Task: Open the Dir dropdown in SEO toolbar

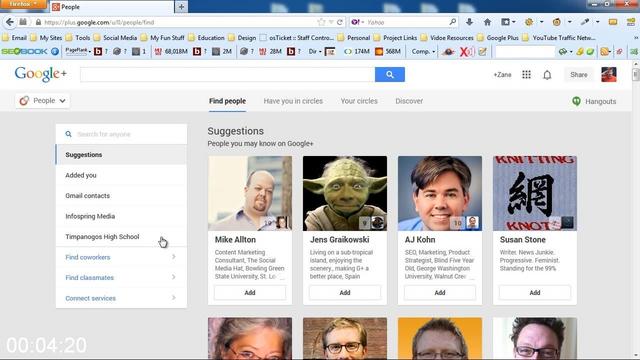Action: (315, 51)
